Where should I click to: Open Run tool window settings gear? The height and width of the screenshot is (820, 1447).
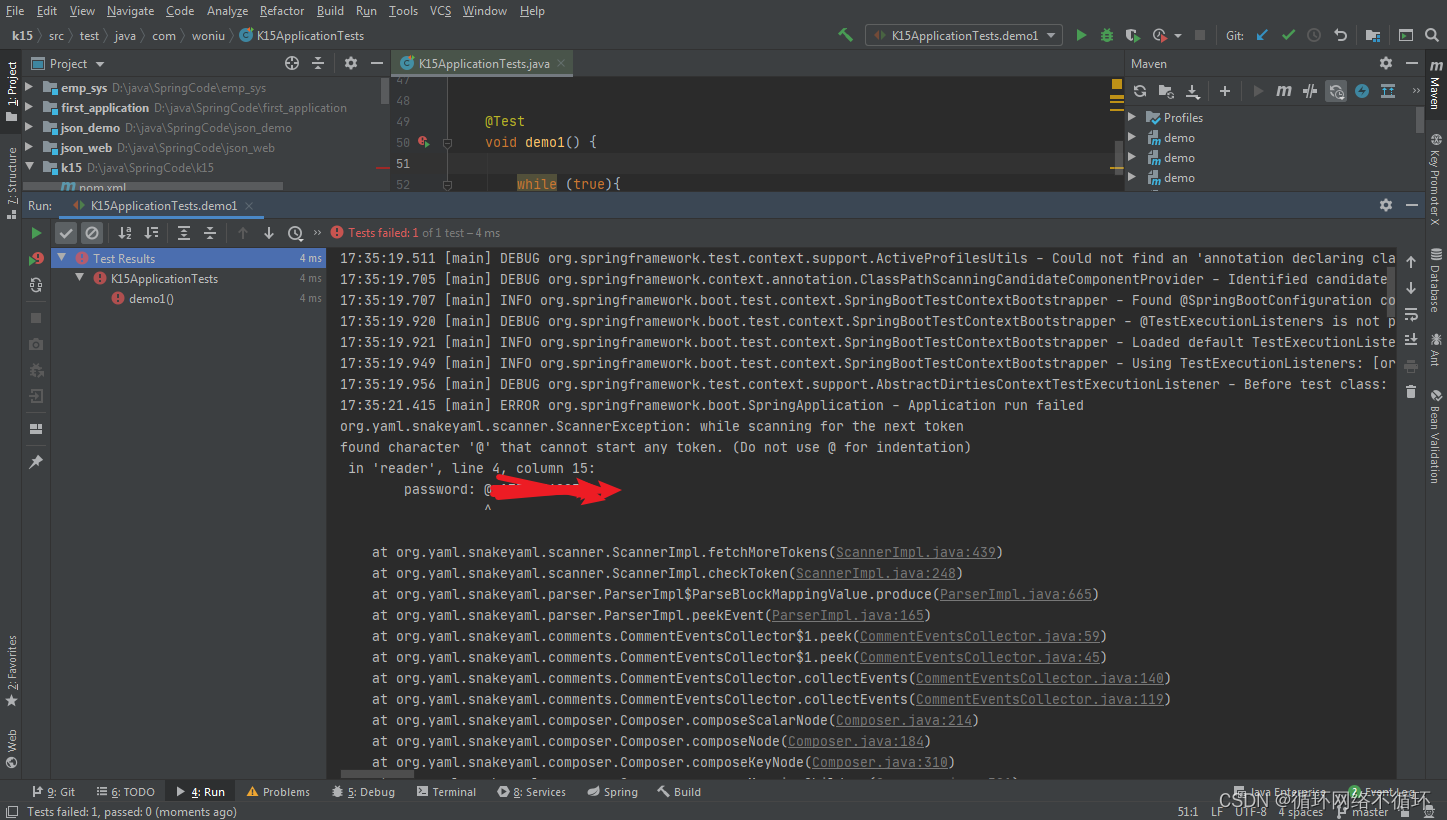[x=1386, y=205]
